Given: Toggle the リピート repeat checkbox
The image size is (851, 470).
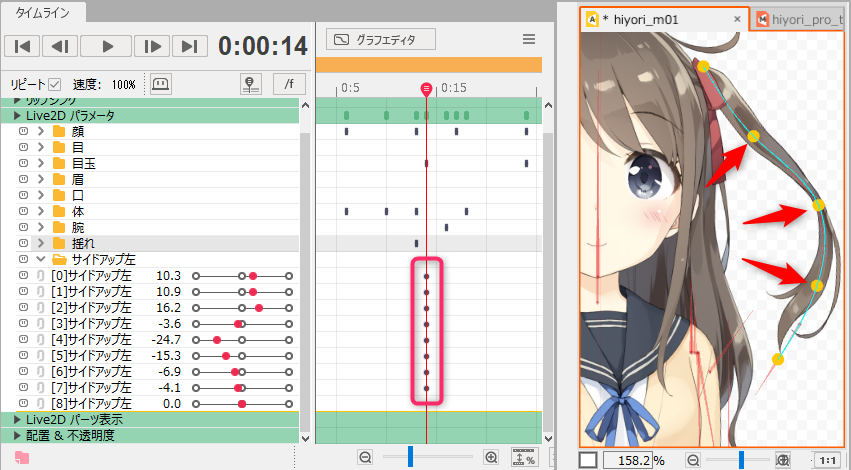Looking at the screenshot, I should pyautogui.click(x=55, y=85).
